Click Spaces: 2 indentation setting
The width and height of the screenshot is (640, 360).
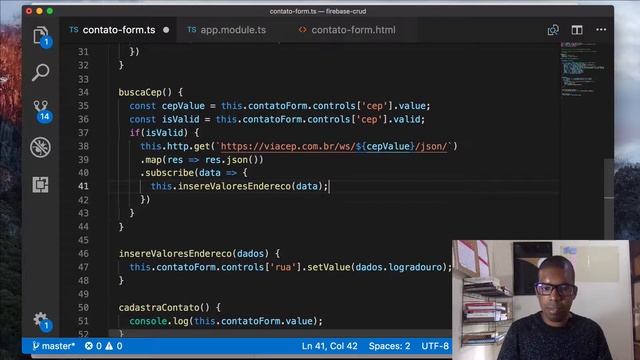coord(389,346)
